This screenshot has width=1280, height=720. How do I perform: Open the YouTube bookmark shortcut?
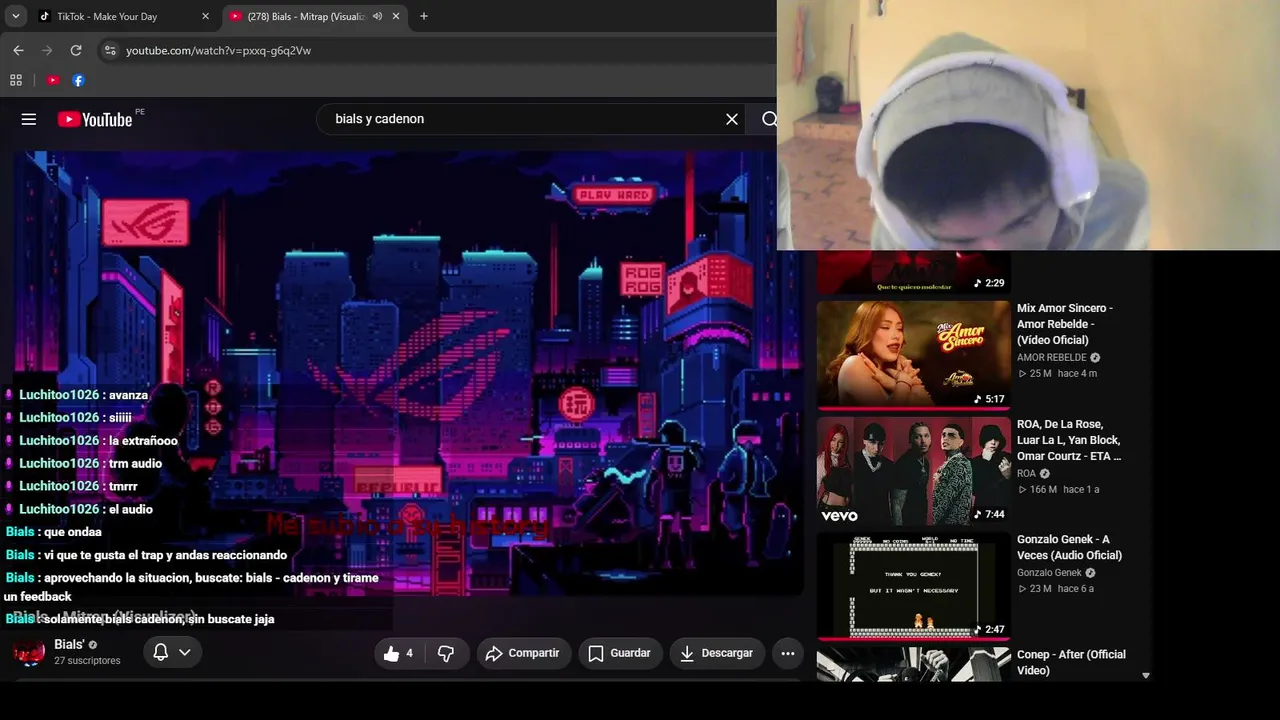pos(53,80)
